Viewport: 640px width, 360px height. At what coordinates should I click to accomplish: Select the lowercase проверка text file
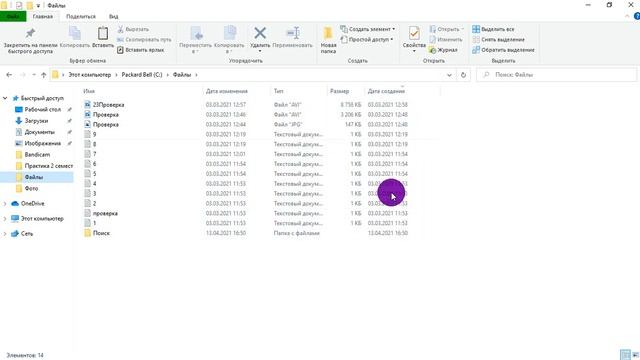pos(105,213)
